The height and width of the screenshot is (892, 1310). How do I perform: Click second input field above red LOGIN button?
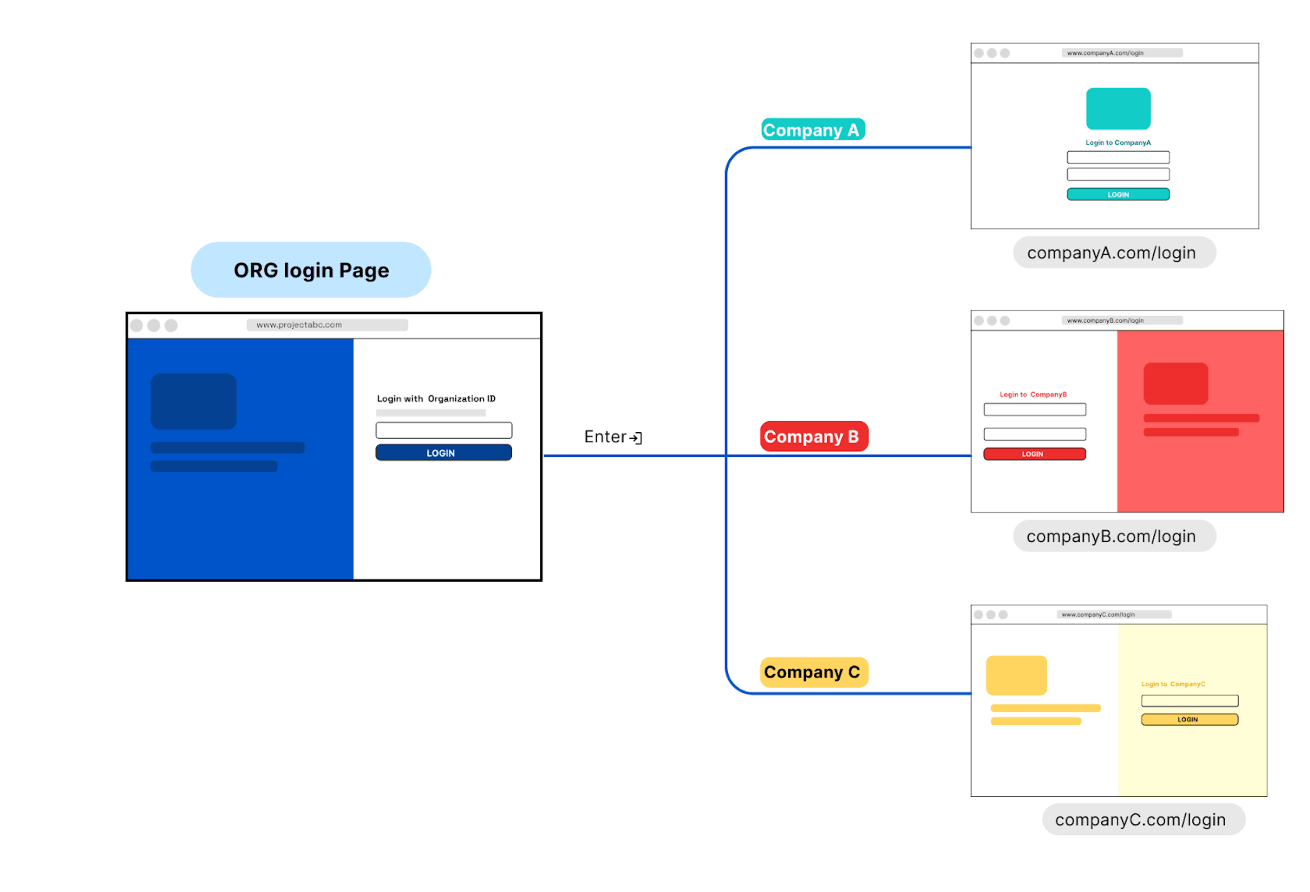point(1034,434)
